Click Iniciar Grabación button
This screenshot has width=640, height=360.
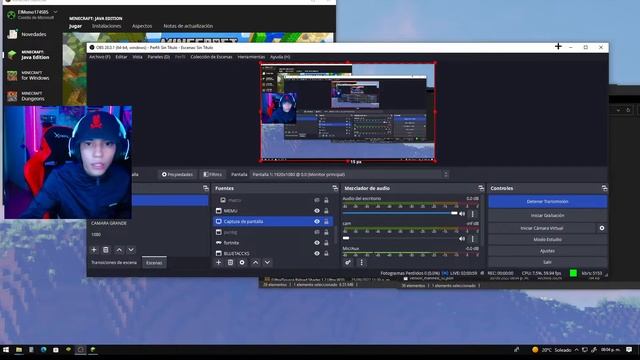(x=547, y=216)
